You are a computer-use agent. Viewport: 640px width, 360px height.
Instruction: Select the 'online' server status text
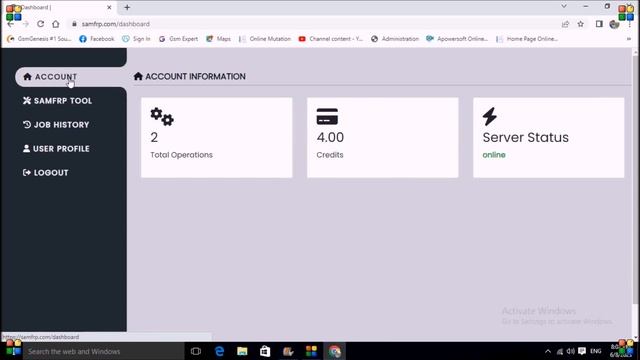coord(494,155)
